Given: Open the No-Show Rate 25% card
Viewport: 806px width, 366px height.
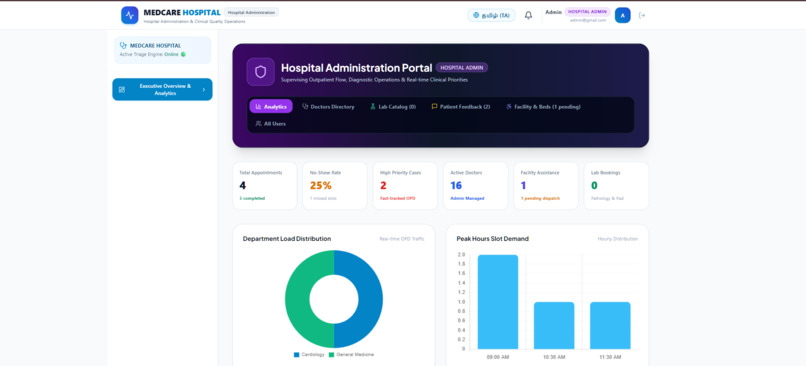Looking at the screenshot, I should 335,186.
